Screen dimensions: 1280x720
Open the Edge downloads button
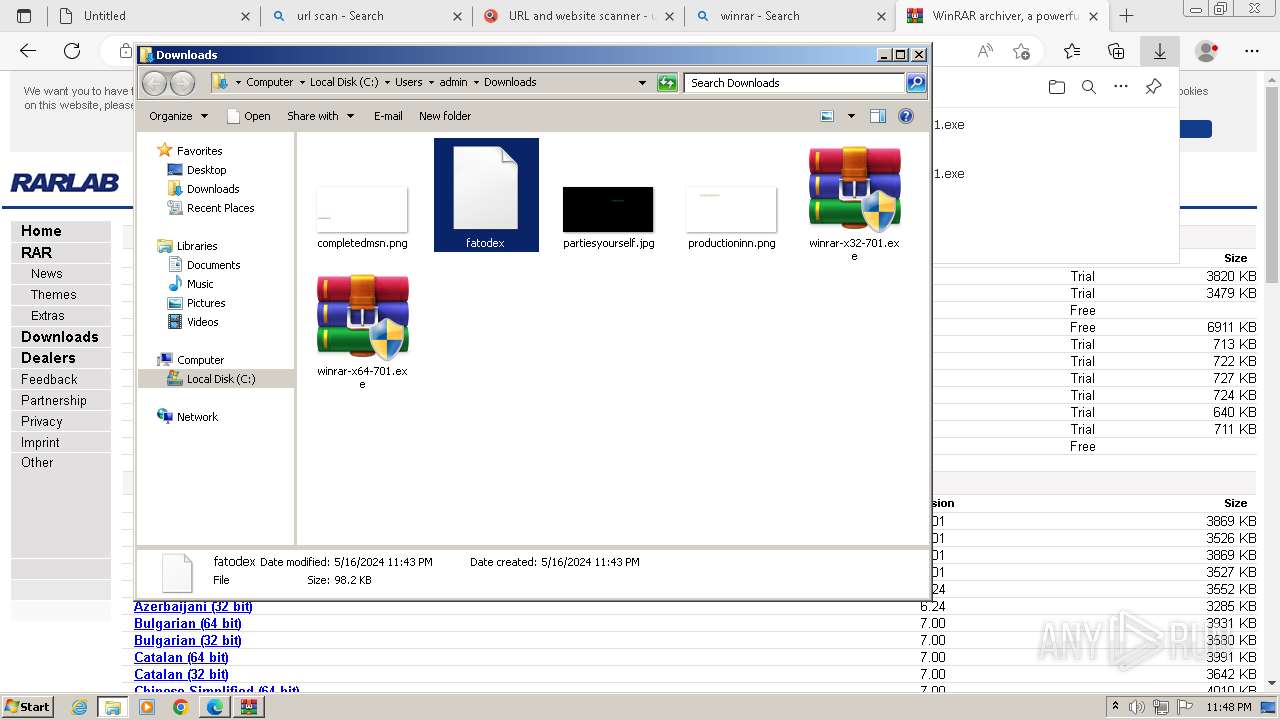[1160, 51]
